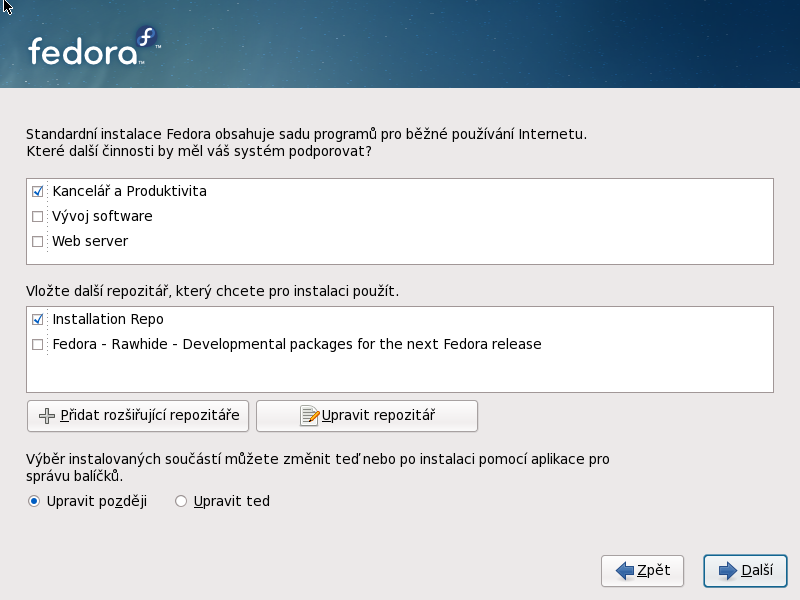Click the fedora wordmark in the banner
The height and width of the screenshot is (600, 800).
coord(81,51)
